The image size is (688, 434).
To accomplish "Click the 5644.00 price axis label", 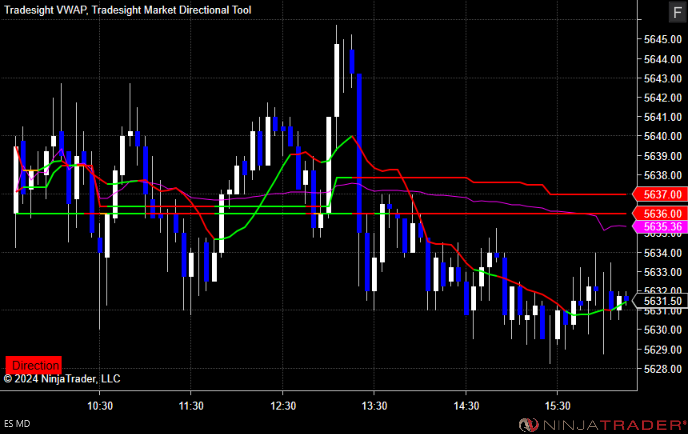I will [x=663, y=59].
